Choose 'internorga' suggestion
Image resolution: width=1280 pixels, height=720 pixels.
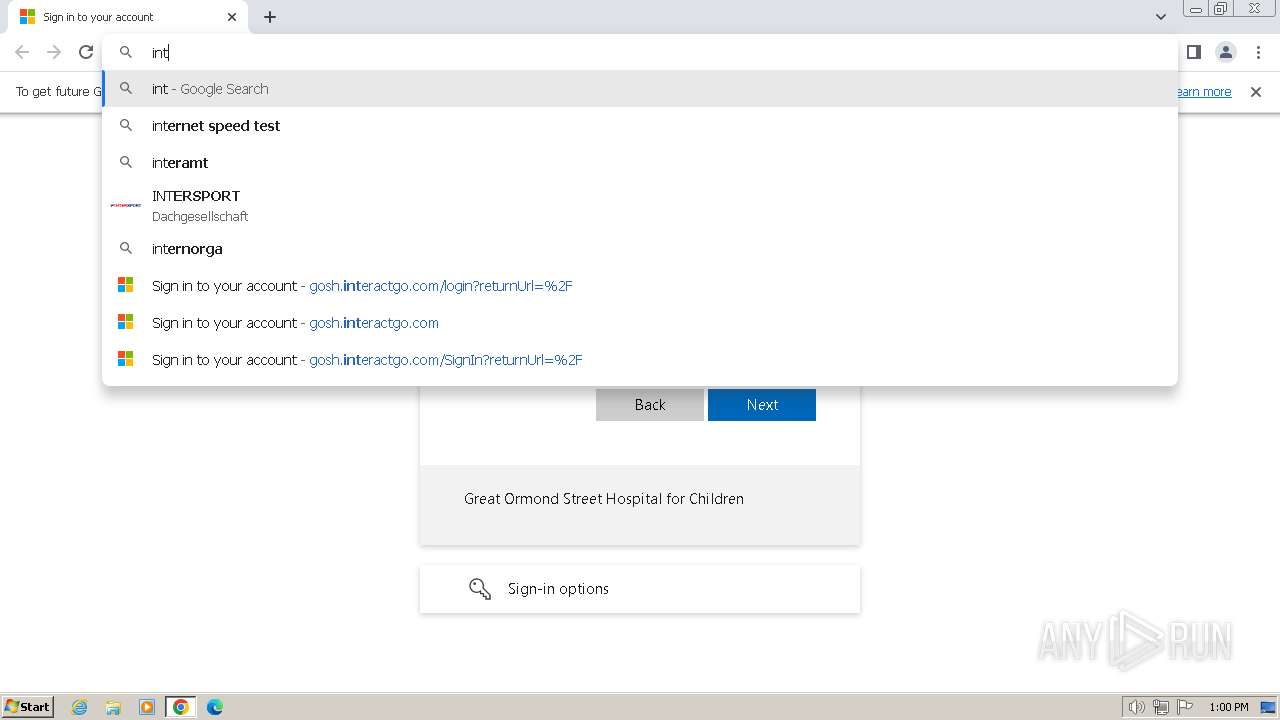[x=640, y=249]
